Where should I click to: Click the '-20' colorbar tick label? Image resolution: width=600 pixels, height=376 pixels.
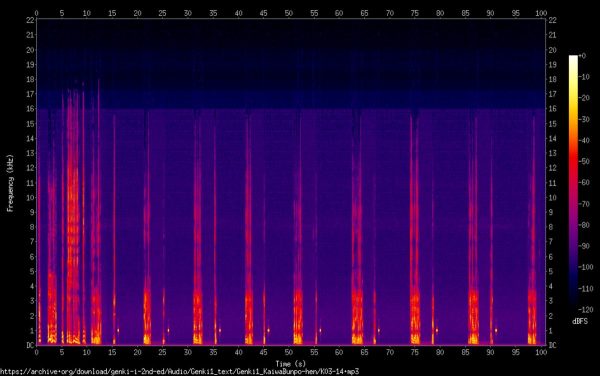(x=584, y=98)
